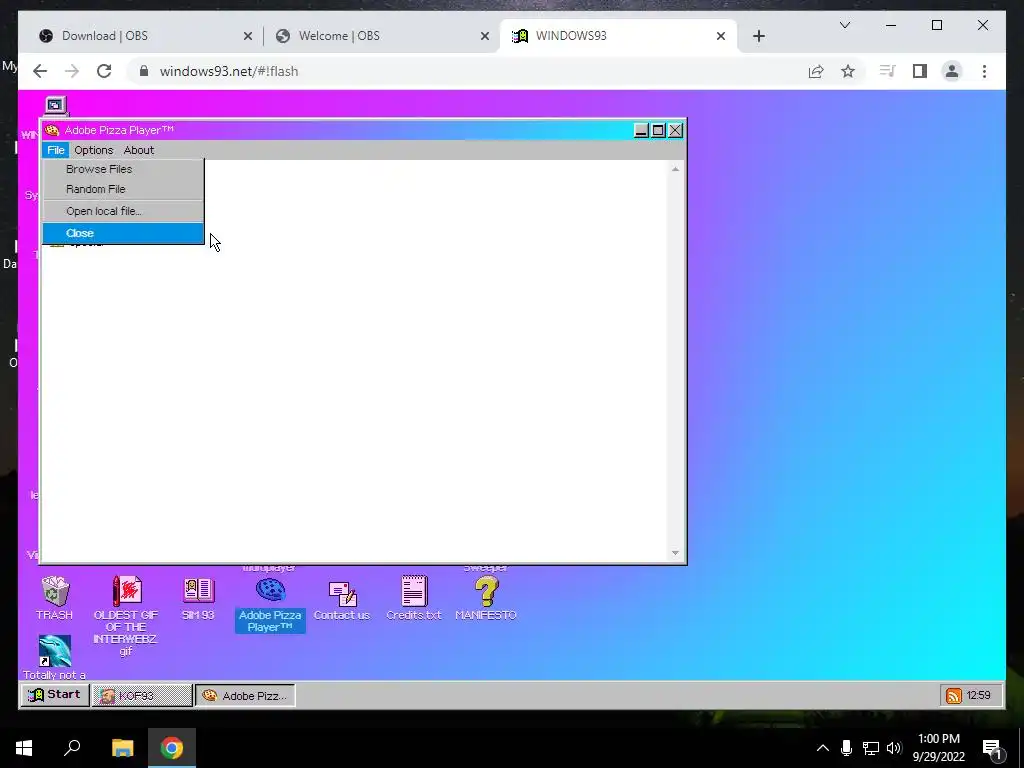Click the Pizza Player title bar icon
The image size is (1024, 768).
click(x=52, y=130)
